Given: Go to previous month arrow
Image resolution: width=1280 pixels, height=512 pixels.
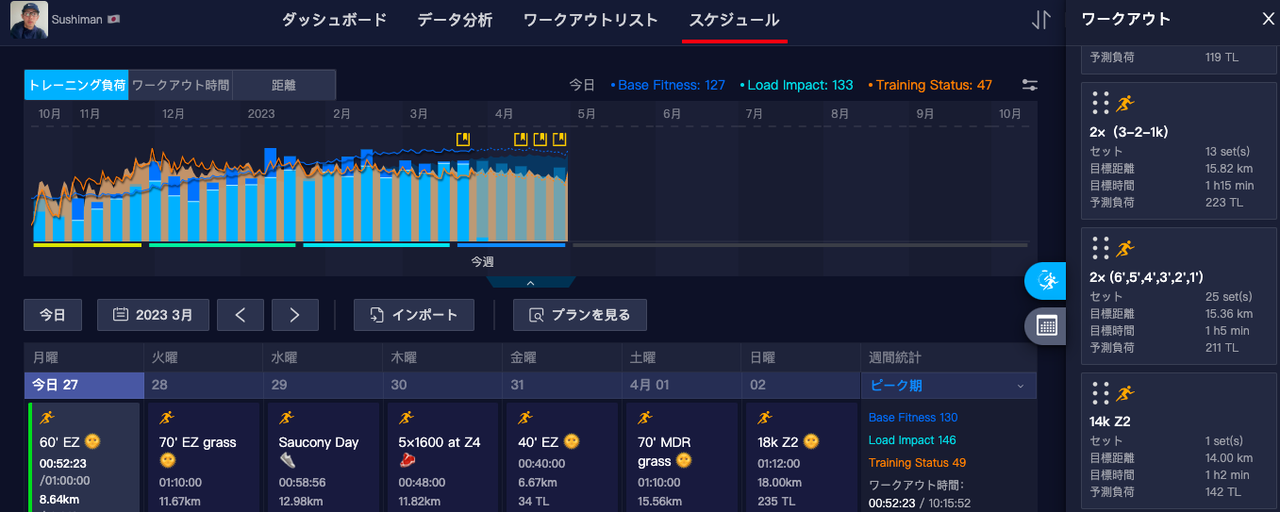Looking at the screenshot, I should [x=240, y=315].
